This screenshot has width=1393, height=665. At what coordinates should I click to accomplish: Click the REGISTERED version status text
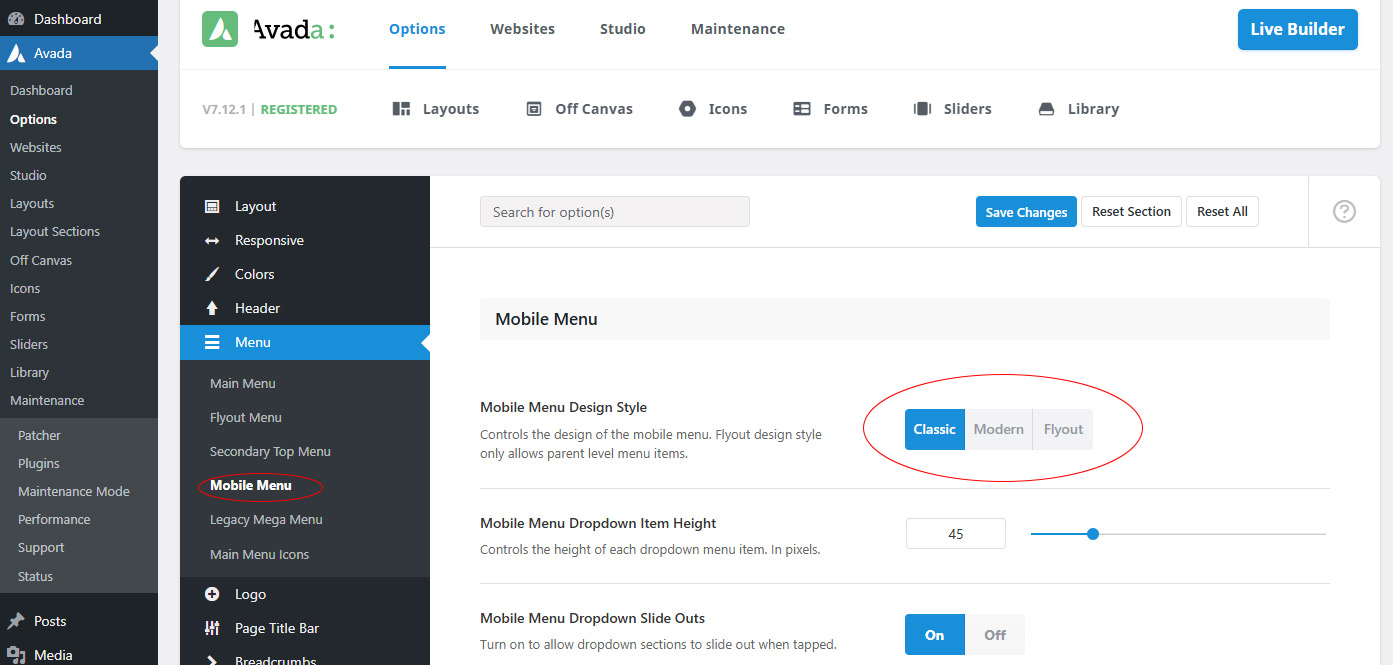[299, 109]
